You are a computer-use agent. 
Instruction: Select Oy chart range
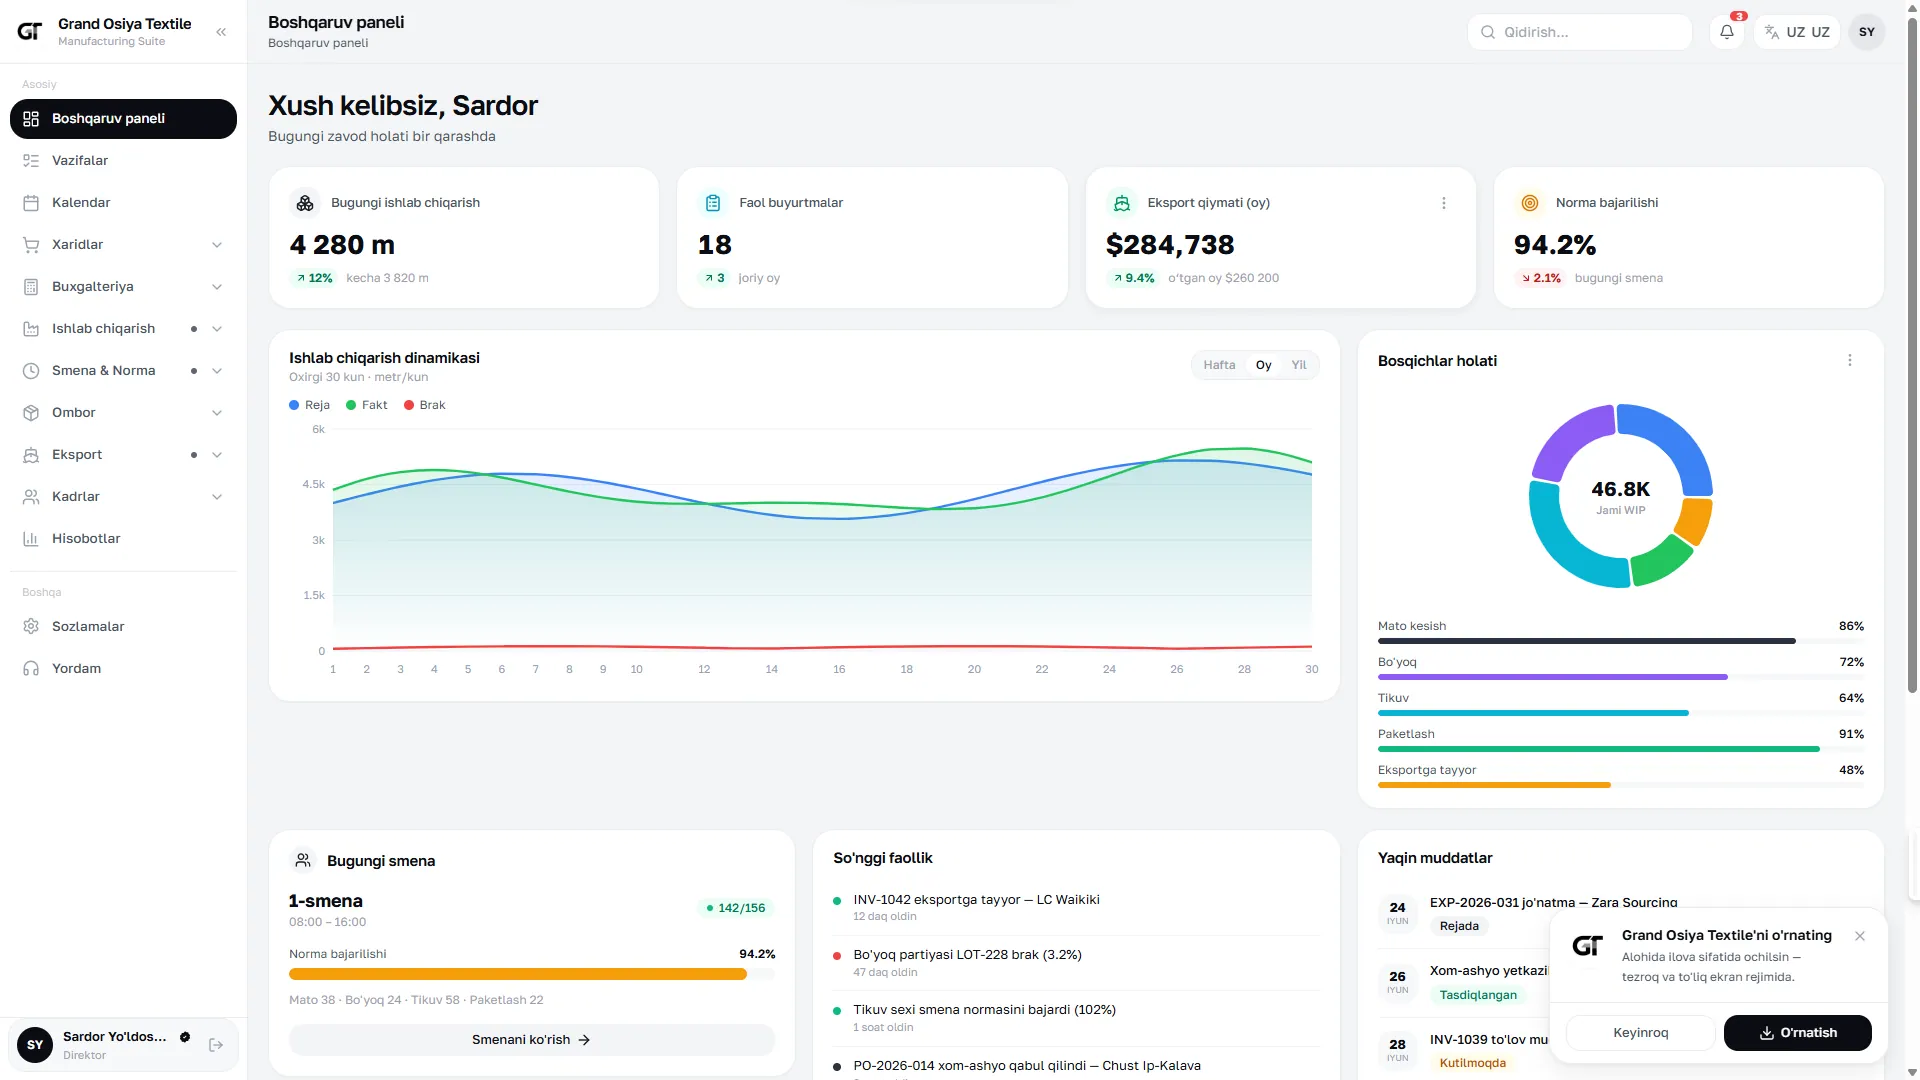pos(1263,365)
